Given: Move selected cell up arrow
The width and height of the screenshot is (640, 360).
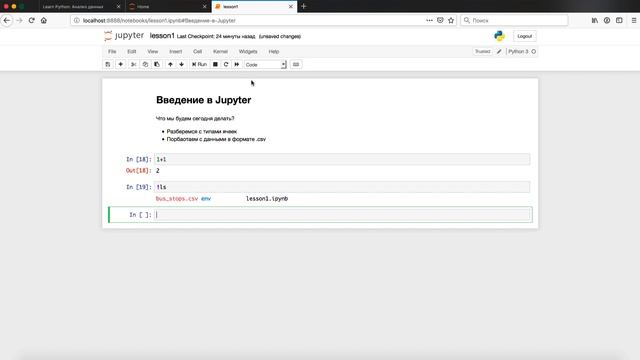Looking at the screenshot, I should pyautogui.click(x=170, y=64).
